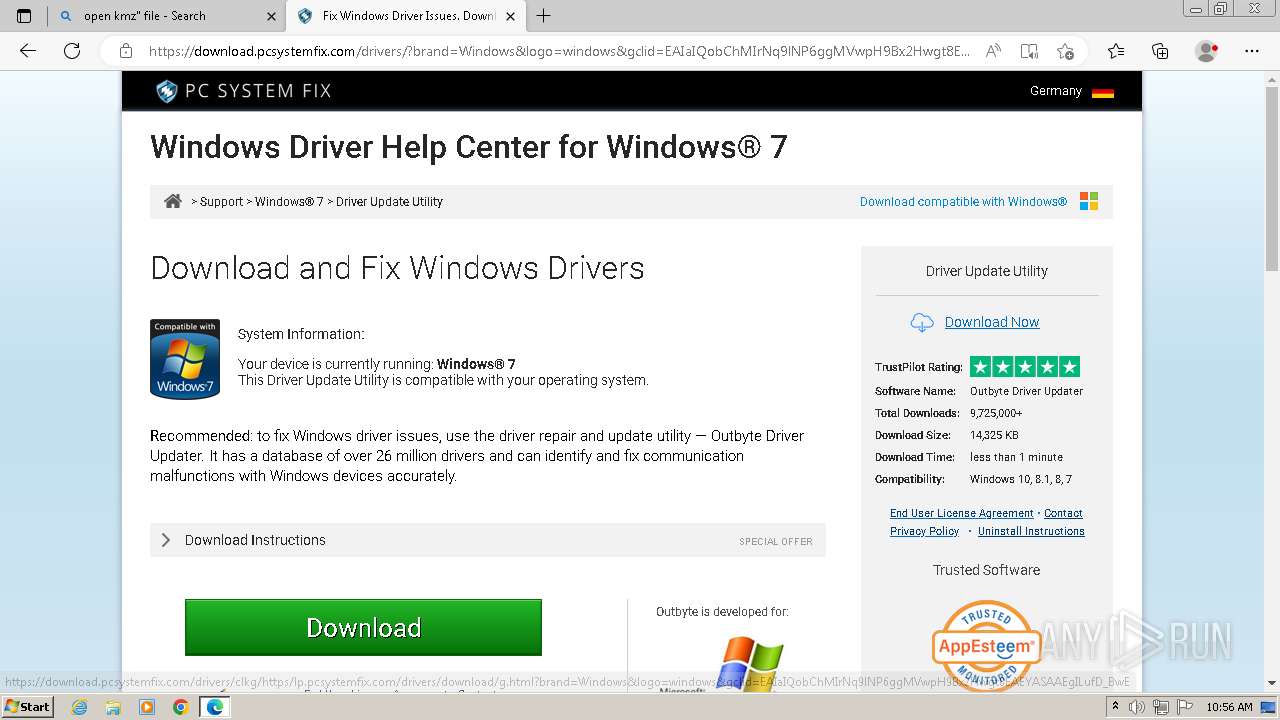Open the Collections icon
Viewport: 1280px width, 720px height.
click(x=1160, y=51)
